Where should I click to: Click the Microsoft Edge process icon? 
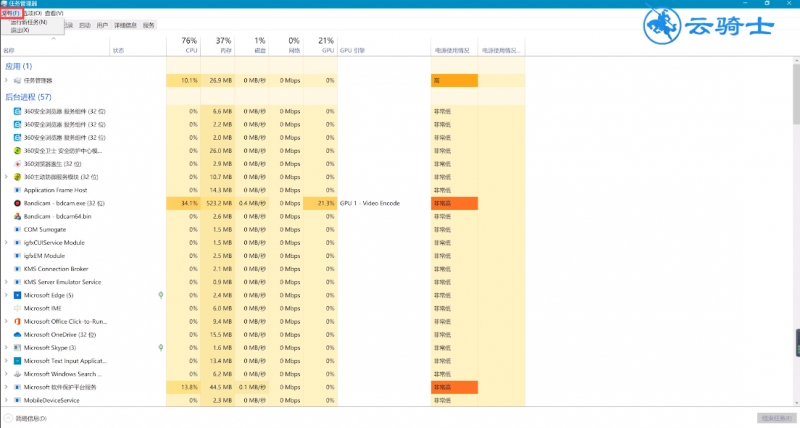pyautogui.click(x=17, y=295)
